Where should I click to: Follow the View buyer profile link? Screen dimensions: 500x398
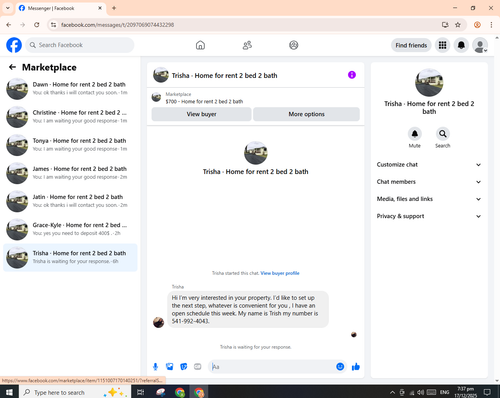(280, 273)
